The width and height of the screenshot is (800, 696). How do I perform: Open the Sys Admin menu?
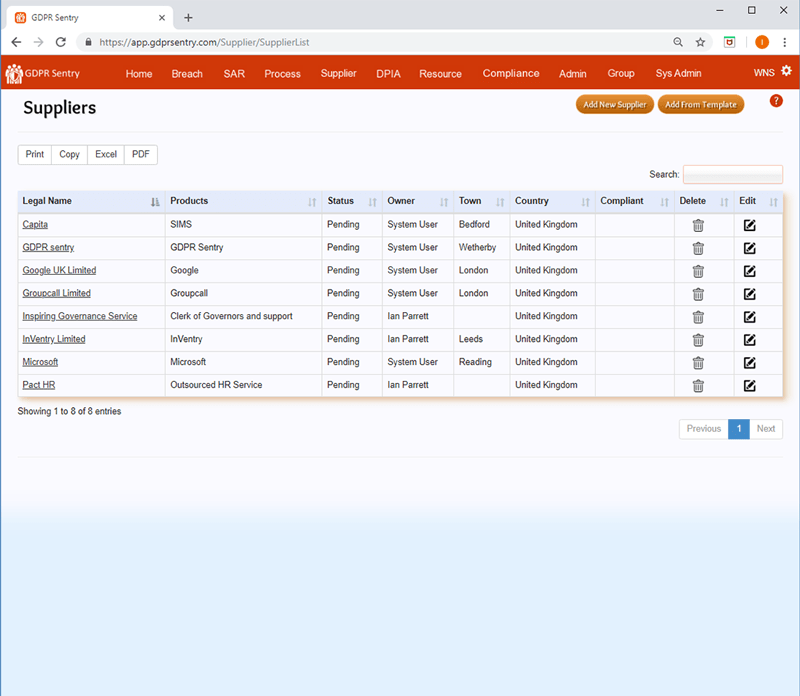pos(678,73)
